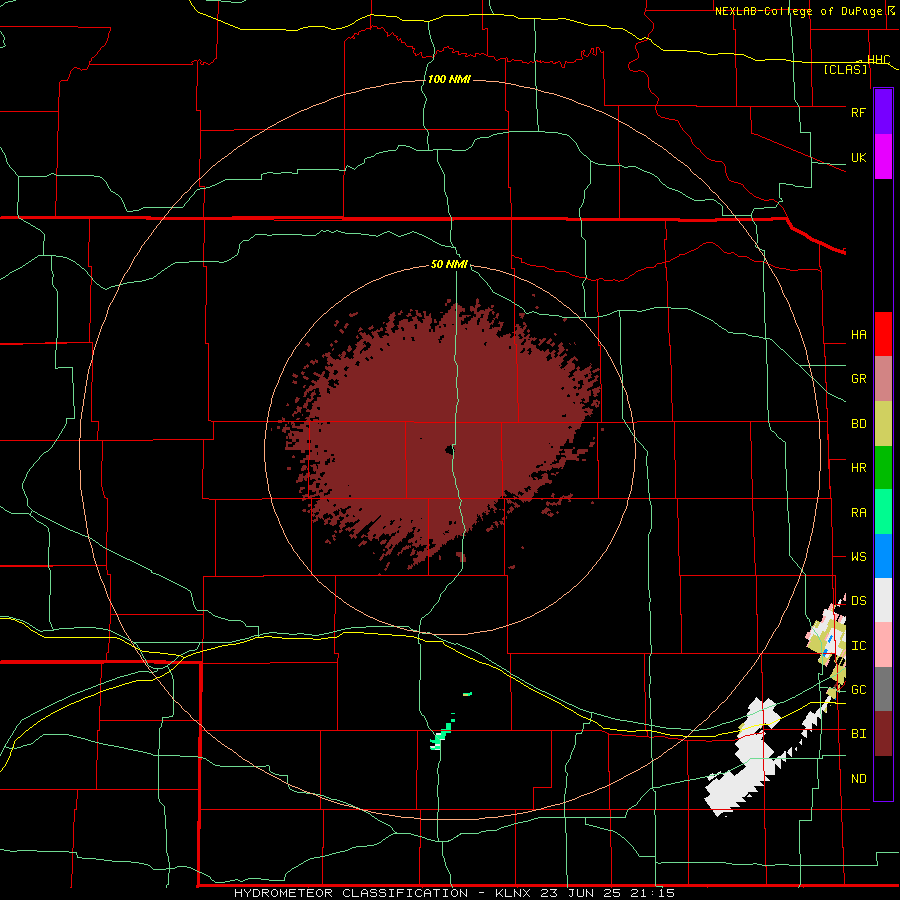Click the [CLAS] product label

coord(845,69)
